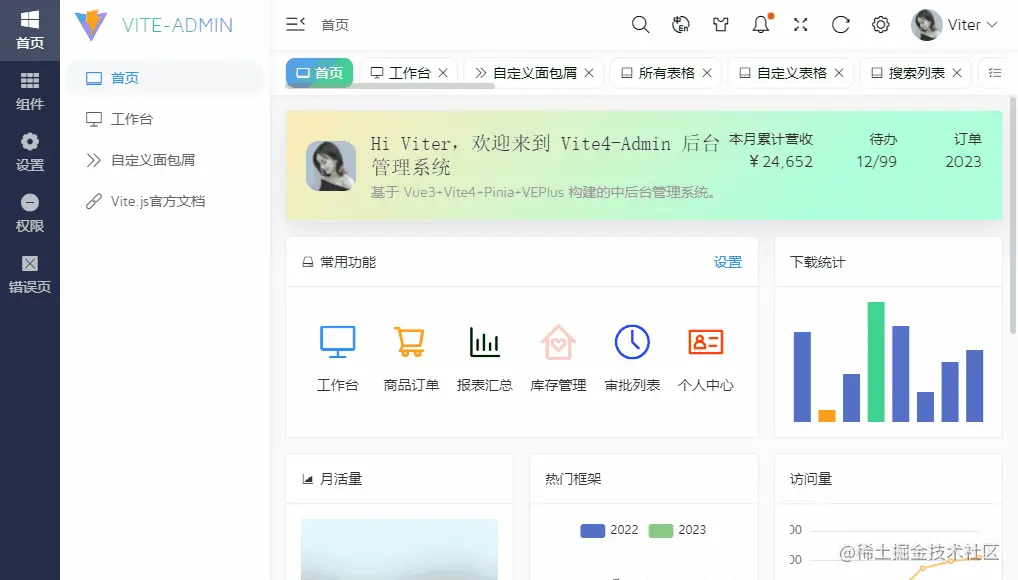Open the 商品订单 quick function

[x=411, y=355]
